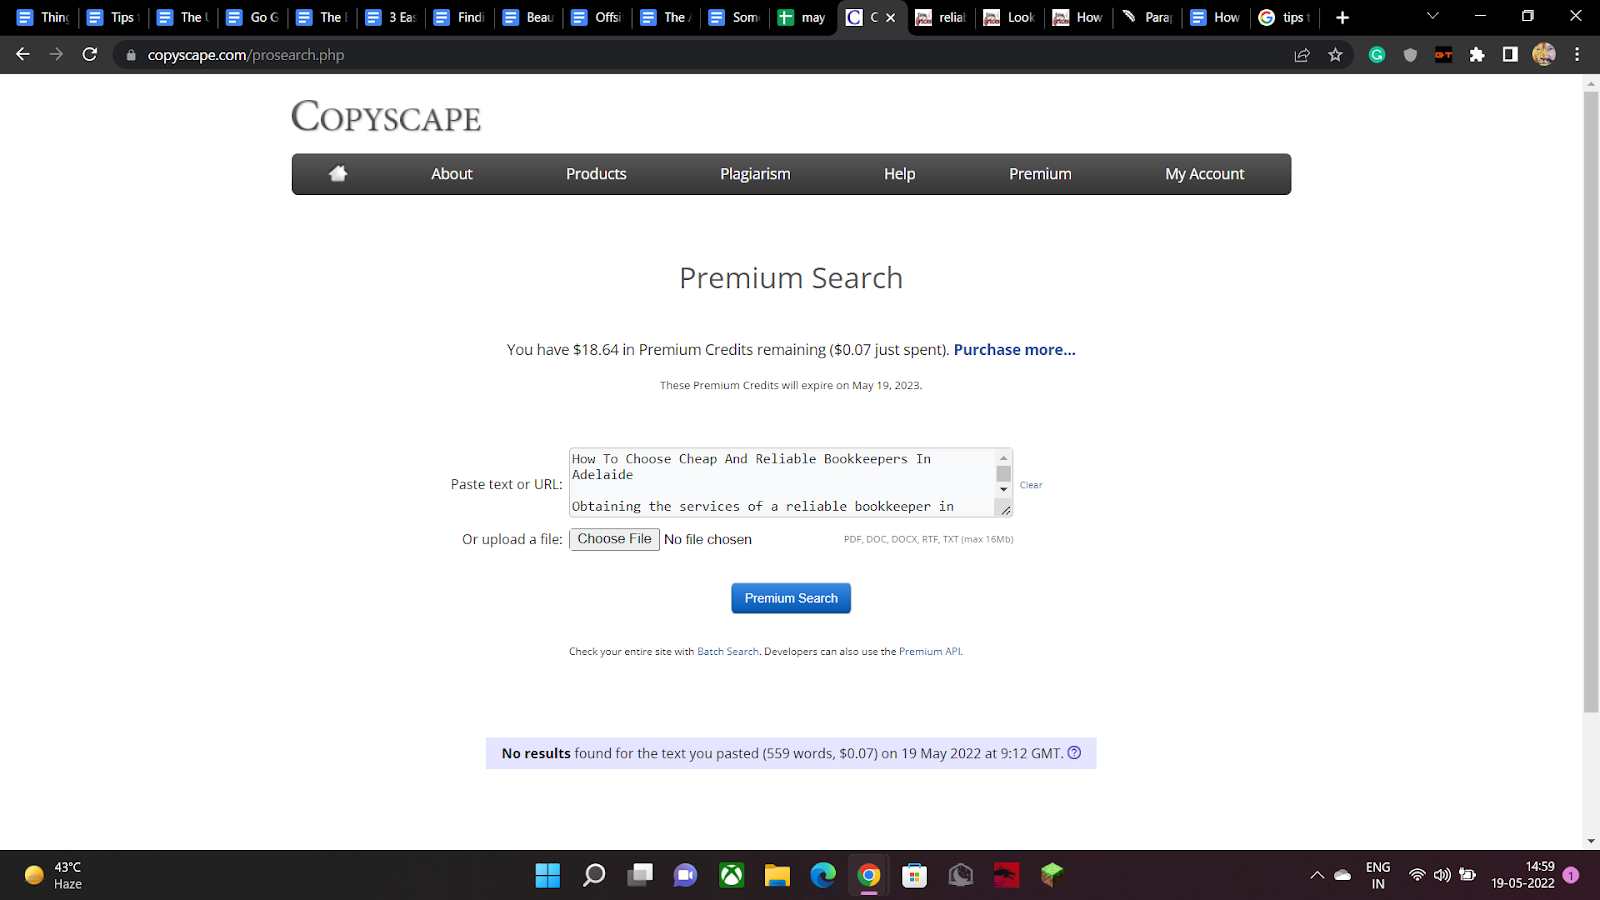Clear the pasted text with Clear link
This screenshot has height=900, width=1600.
(1031, 485)
